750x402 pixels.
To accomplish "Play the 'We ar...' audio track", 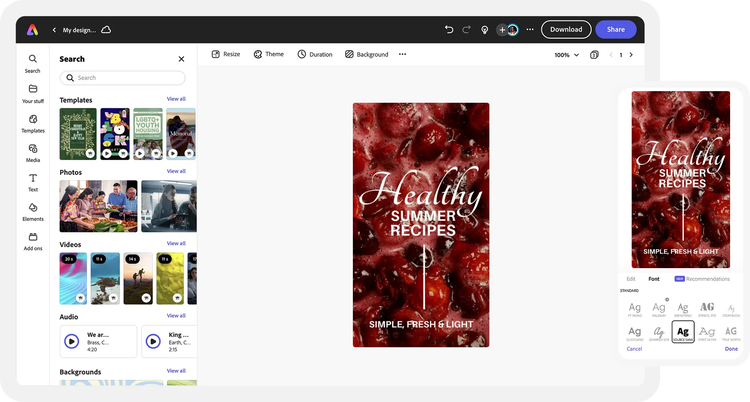I will pyautogui.click(x=72, y=341).
